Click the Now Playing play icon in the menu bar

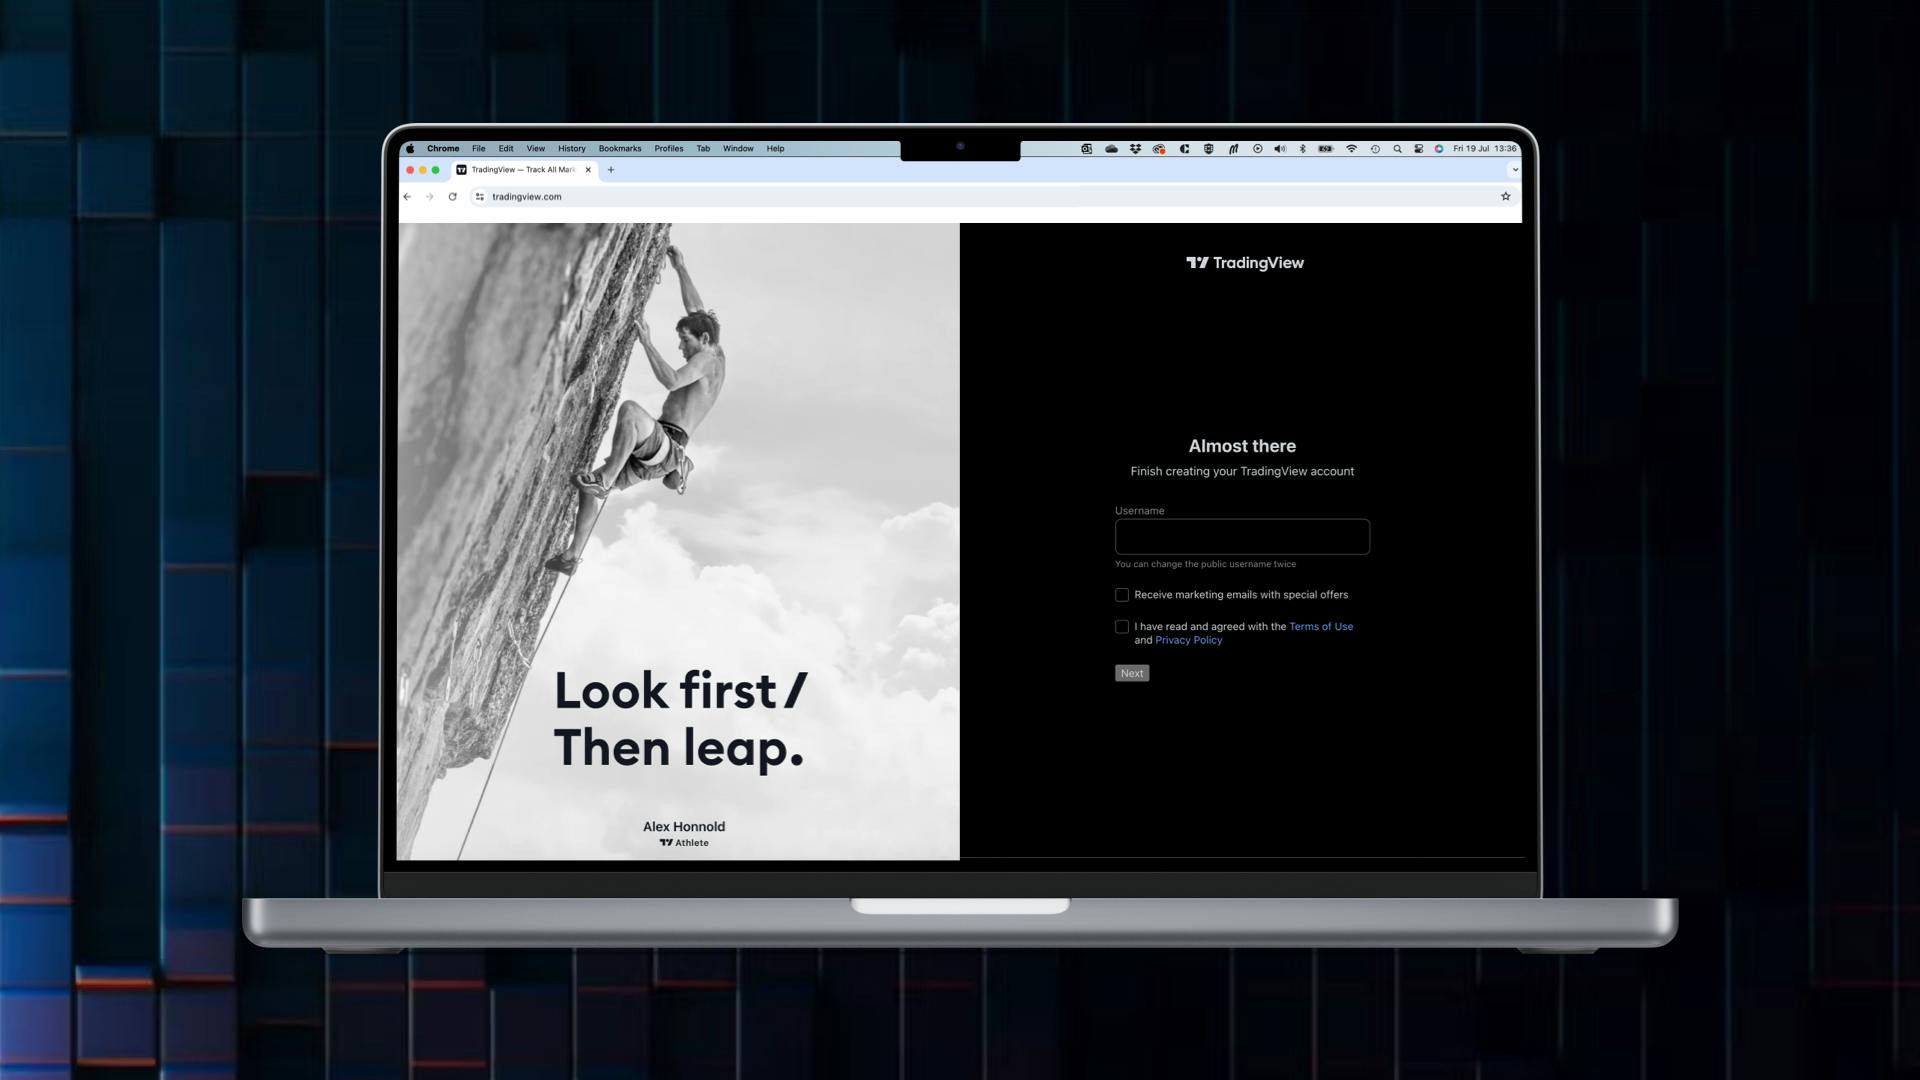point(1258,149)
